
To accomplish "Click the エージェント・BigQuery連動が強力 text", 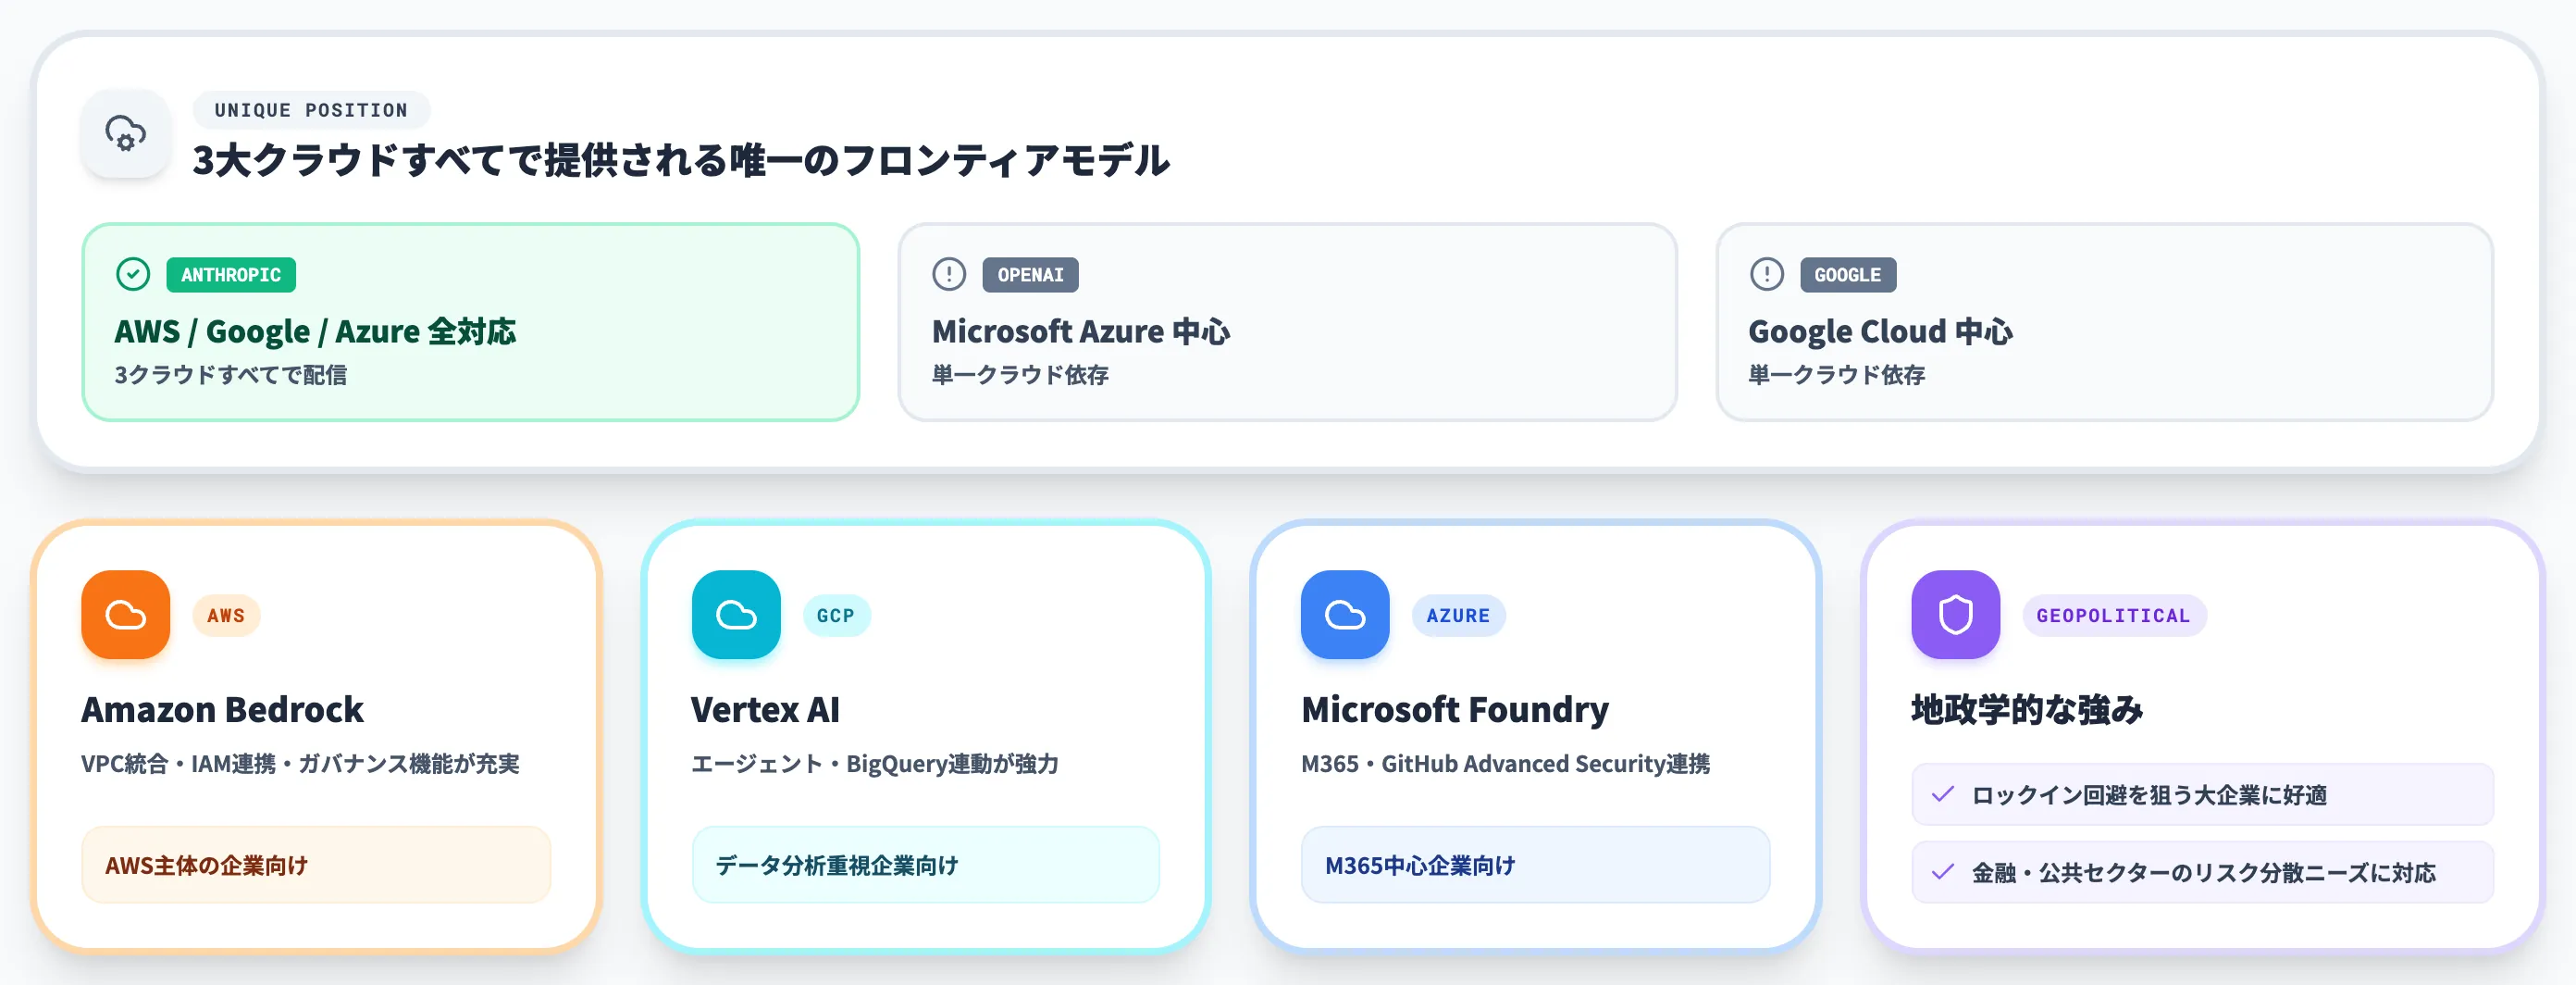I will click(x=875, y=764).
